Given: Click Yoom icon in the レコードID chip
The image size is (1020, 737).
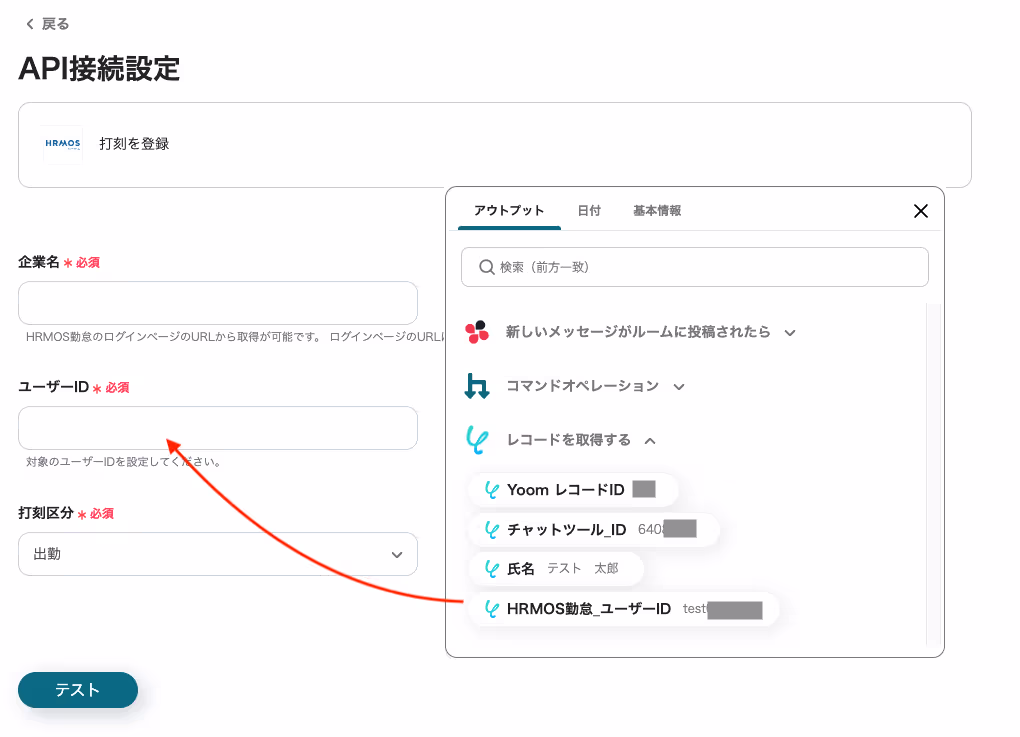Looking at the screenshot, I should (492, 490).
